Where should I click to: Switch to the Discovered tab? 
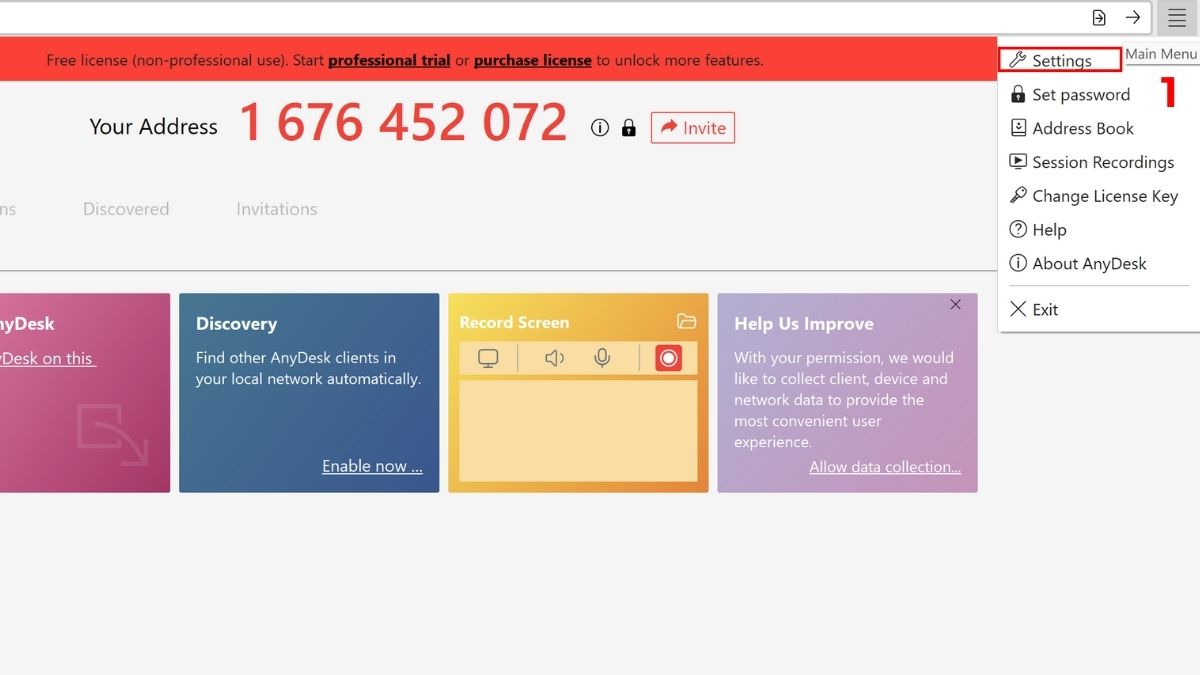click(126, 209)
